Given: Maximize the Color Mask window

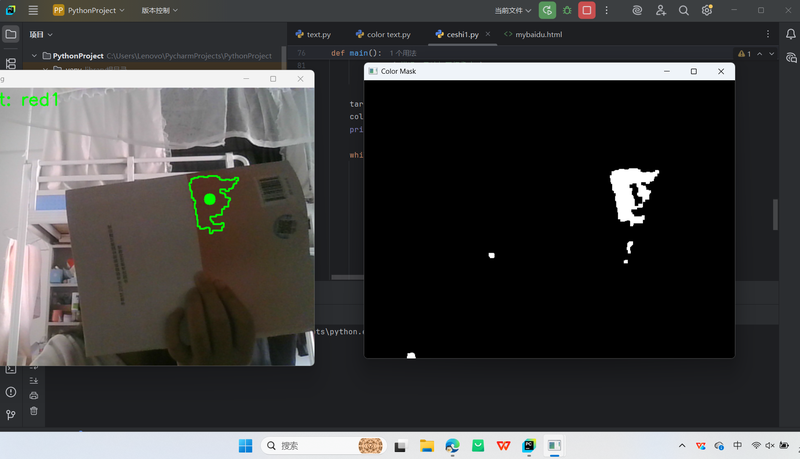Looking at the screenshot, I should click(x=693, y=72).
